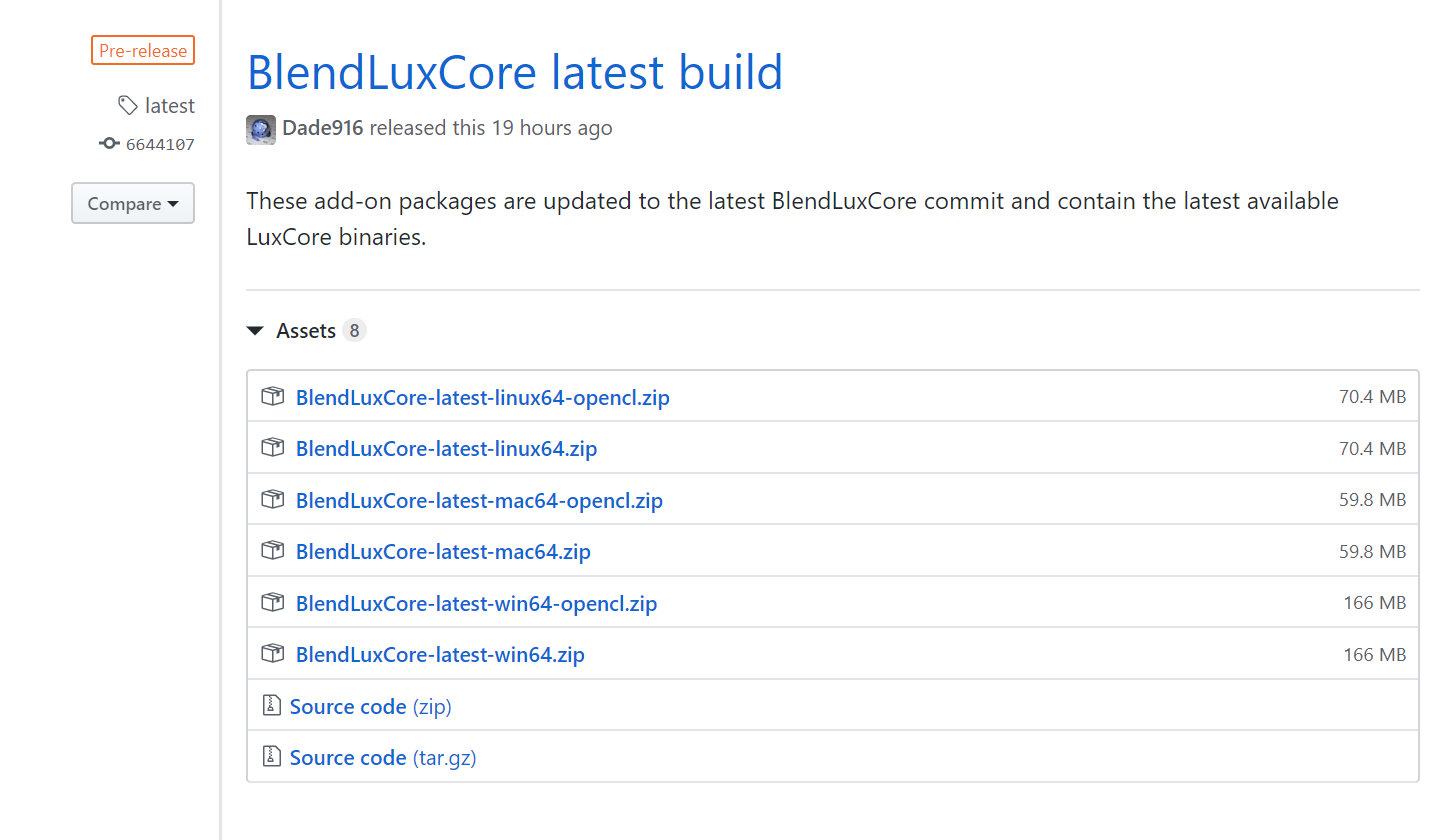Collapse the Assets section
The width and height of the screenshot is (1446, 840).
tap(256, 331)
